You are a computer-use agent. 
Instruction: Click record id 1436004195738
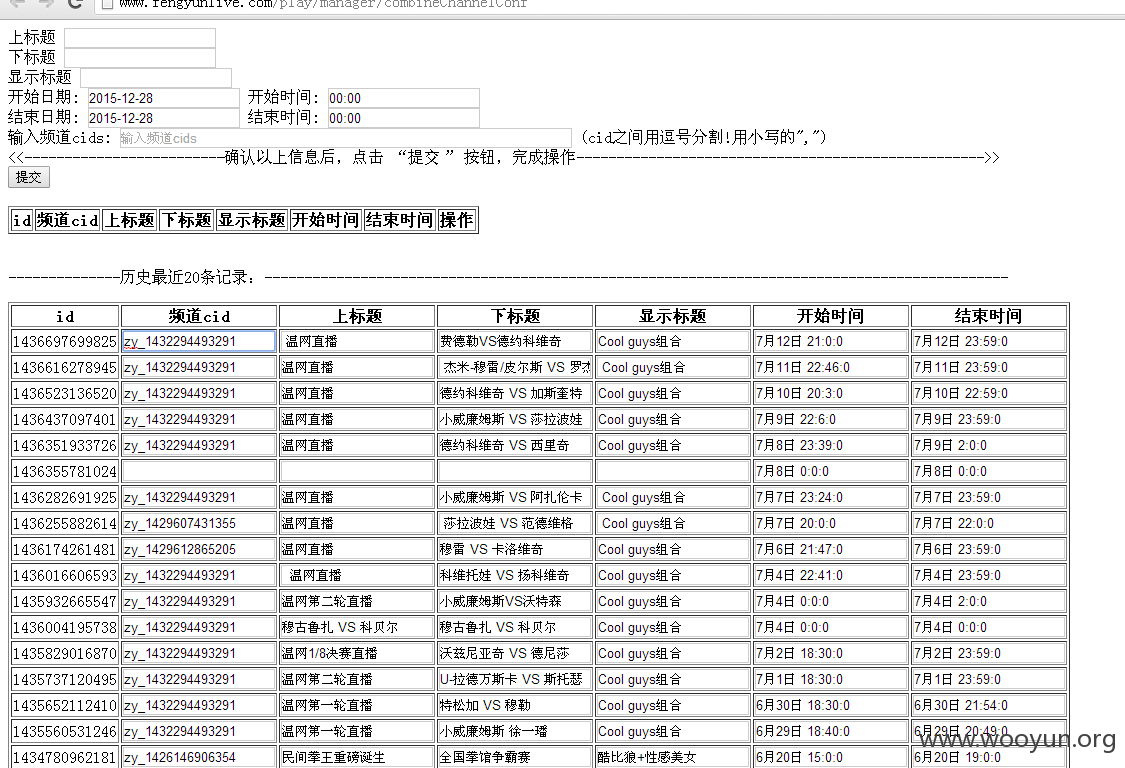click(x=65, y=628)
